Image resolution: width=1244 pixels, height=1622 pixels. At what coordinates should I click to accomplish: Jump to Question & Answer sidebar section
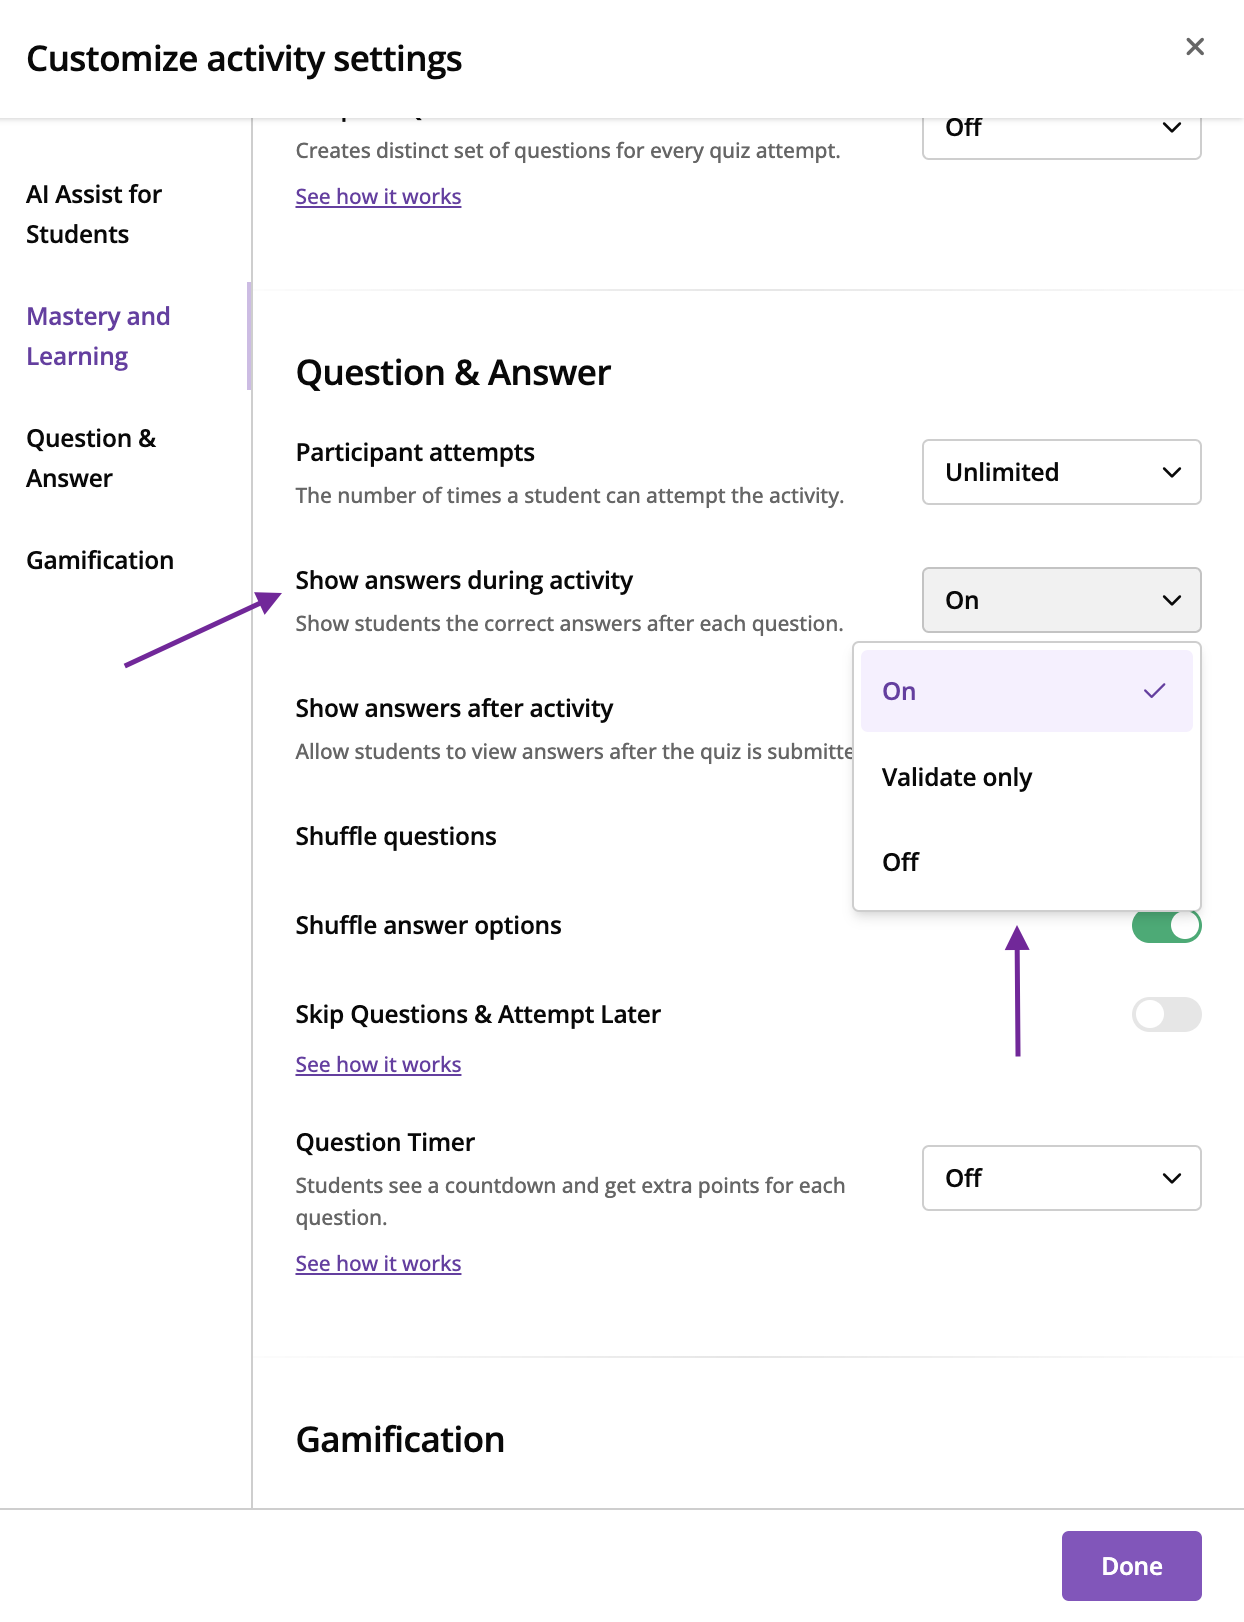[x=91, y=458]
